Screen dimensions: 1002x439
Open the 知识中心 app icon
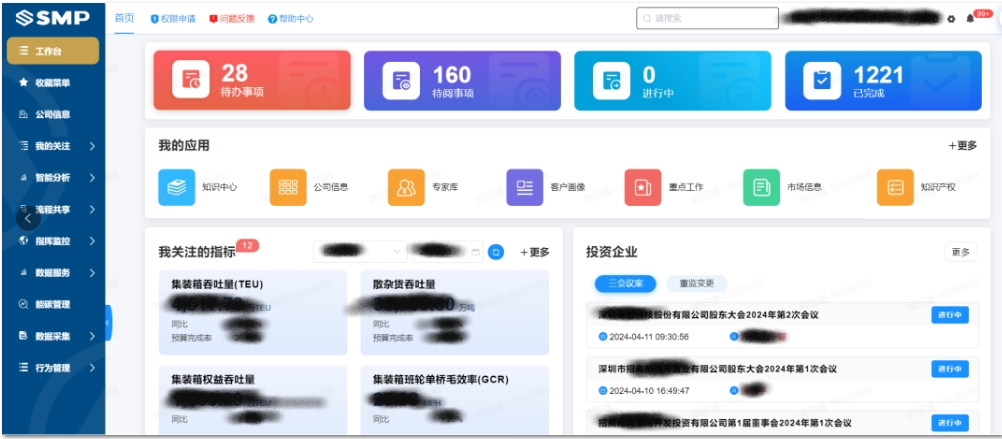point(177,187)
